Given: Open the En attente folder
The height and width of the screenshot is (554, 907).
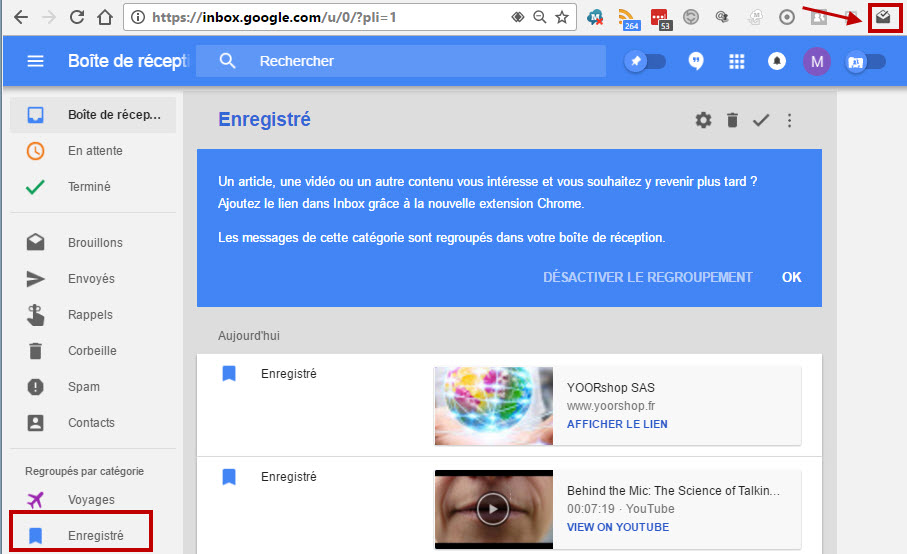Looking at the screenshot, I should [93, 151].
